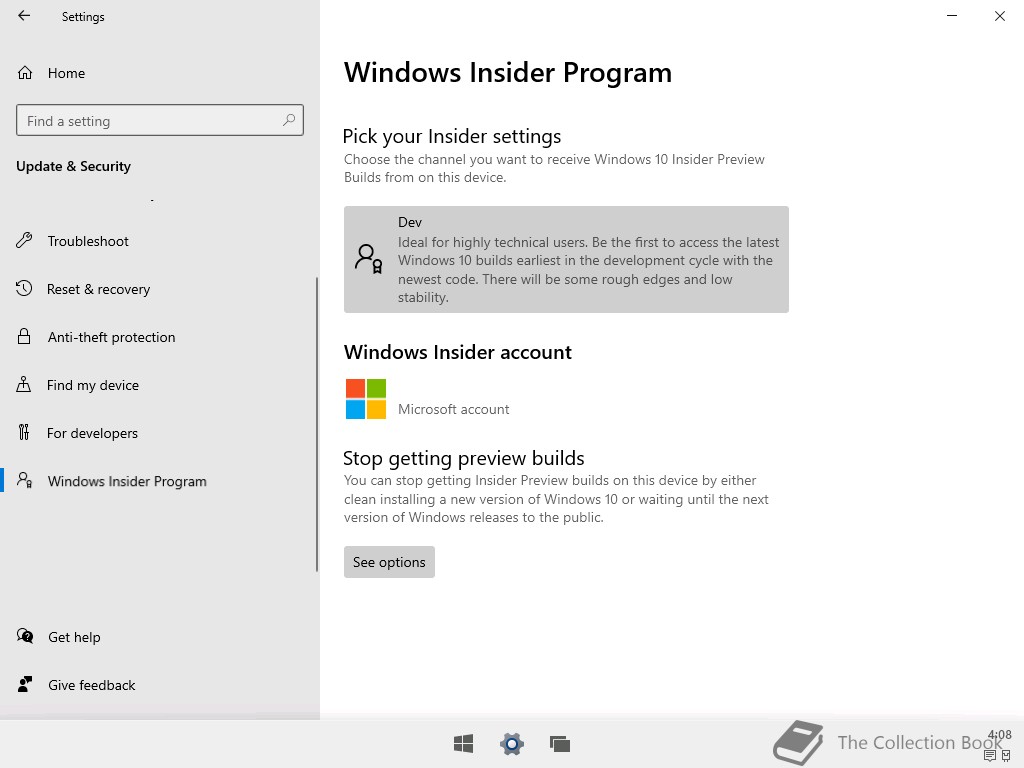Open the Give feedback link
This screenshot has width=1024, height=768.
click(x=91, y=685)
